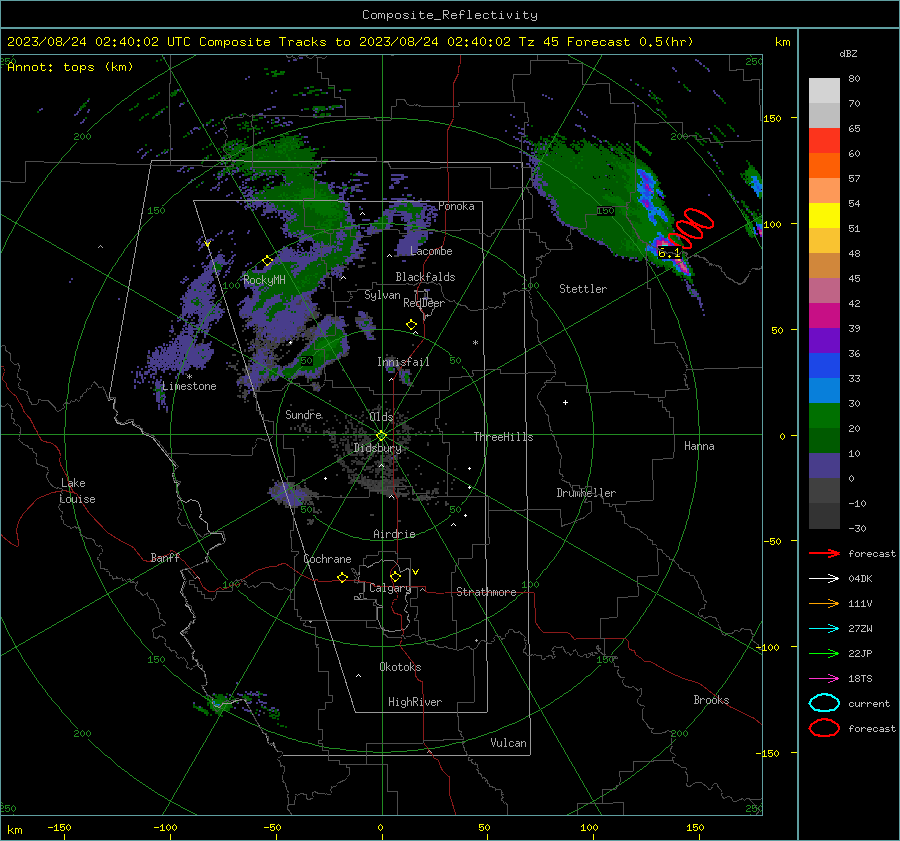Click the white 04DK arrow in legend
Viewport: 900px width, 841px height.
pyautogui.click(x=824, y=578)
